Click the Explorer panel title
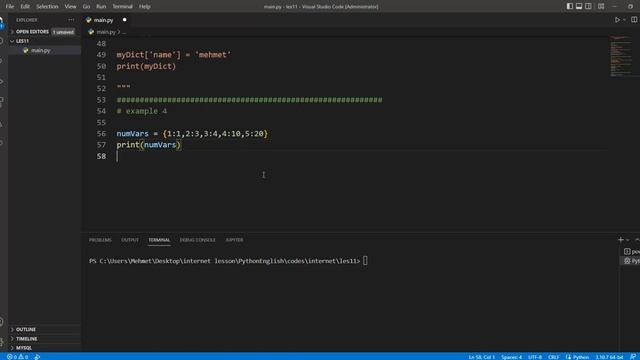 pos(27,20)
